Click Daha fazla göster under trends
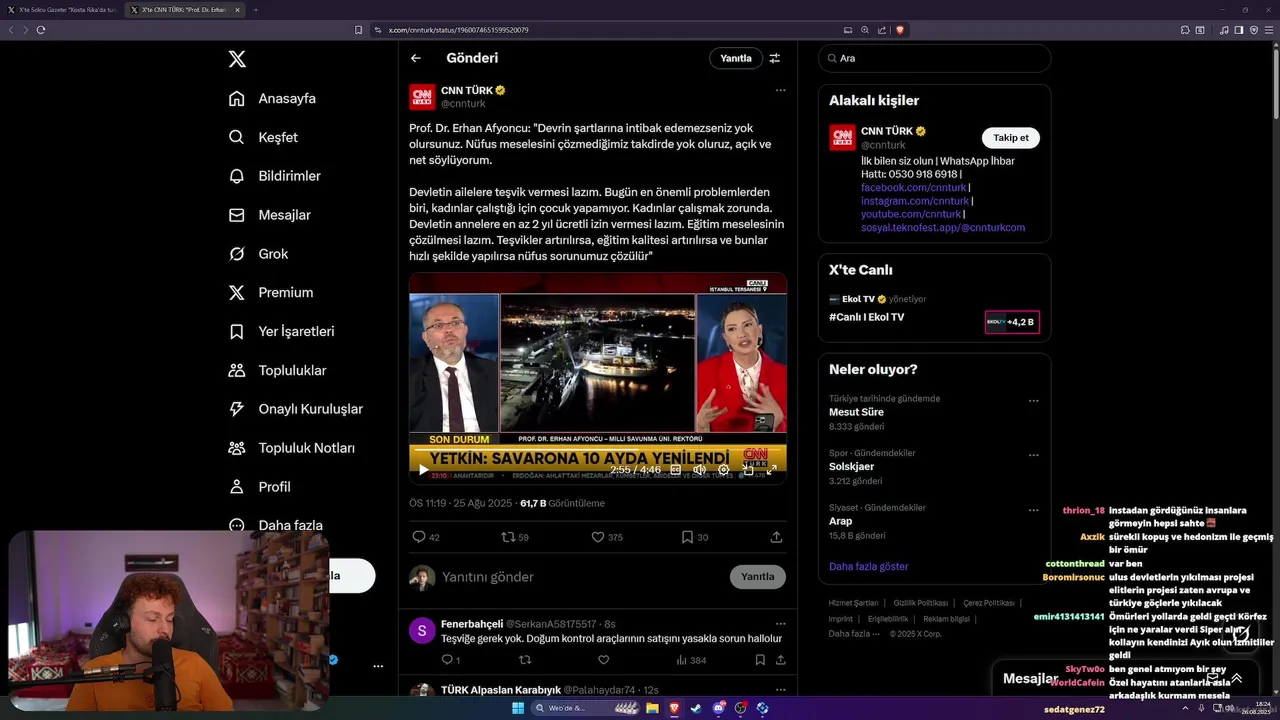1280x720 pixels. click(x=868, y=566)
